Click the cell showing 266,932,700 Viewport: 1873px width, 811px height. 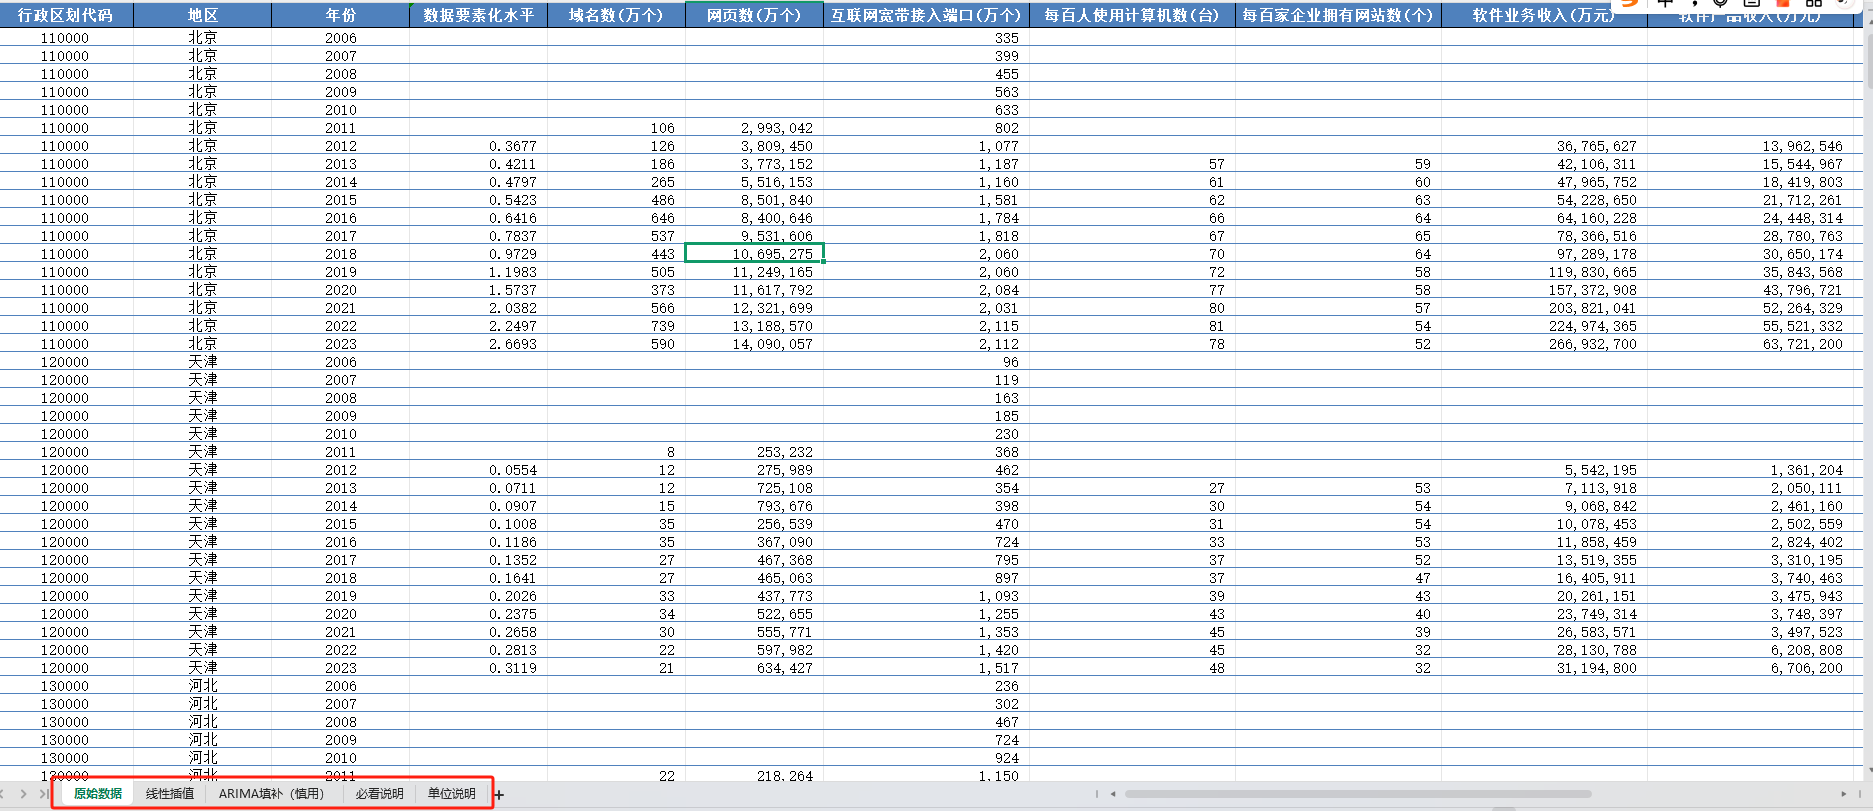(x=1544, y=344)
